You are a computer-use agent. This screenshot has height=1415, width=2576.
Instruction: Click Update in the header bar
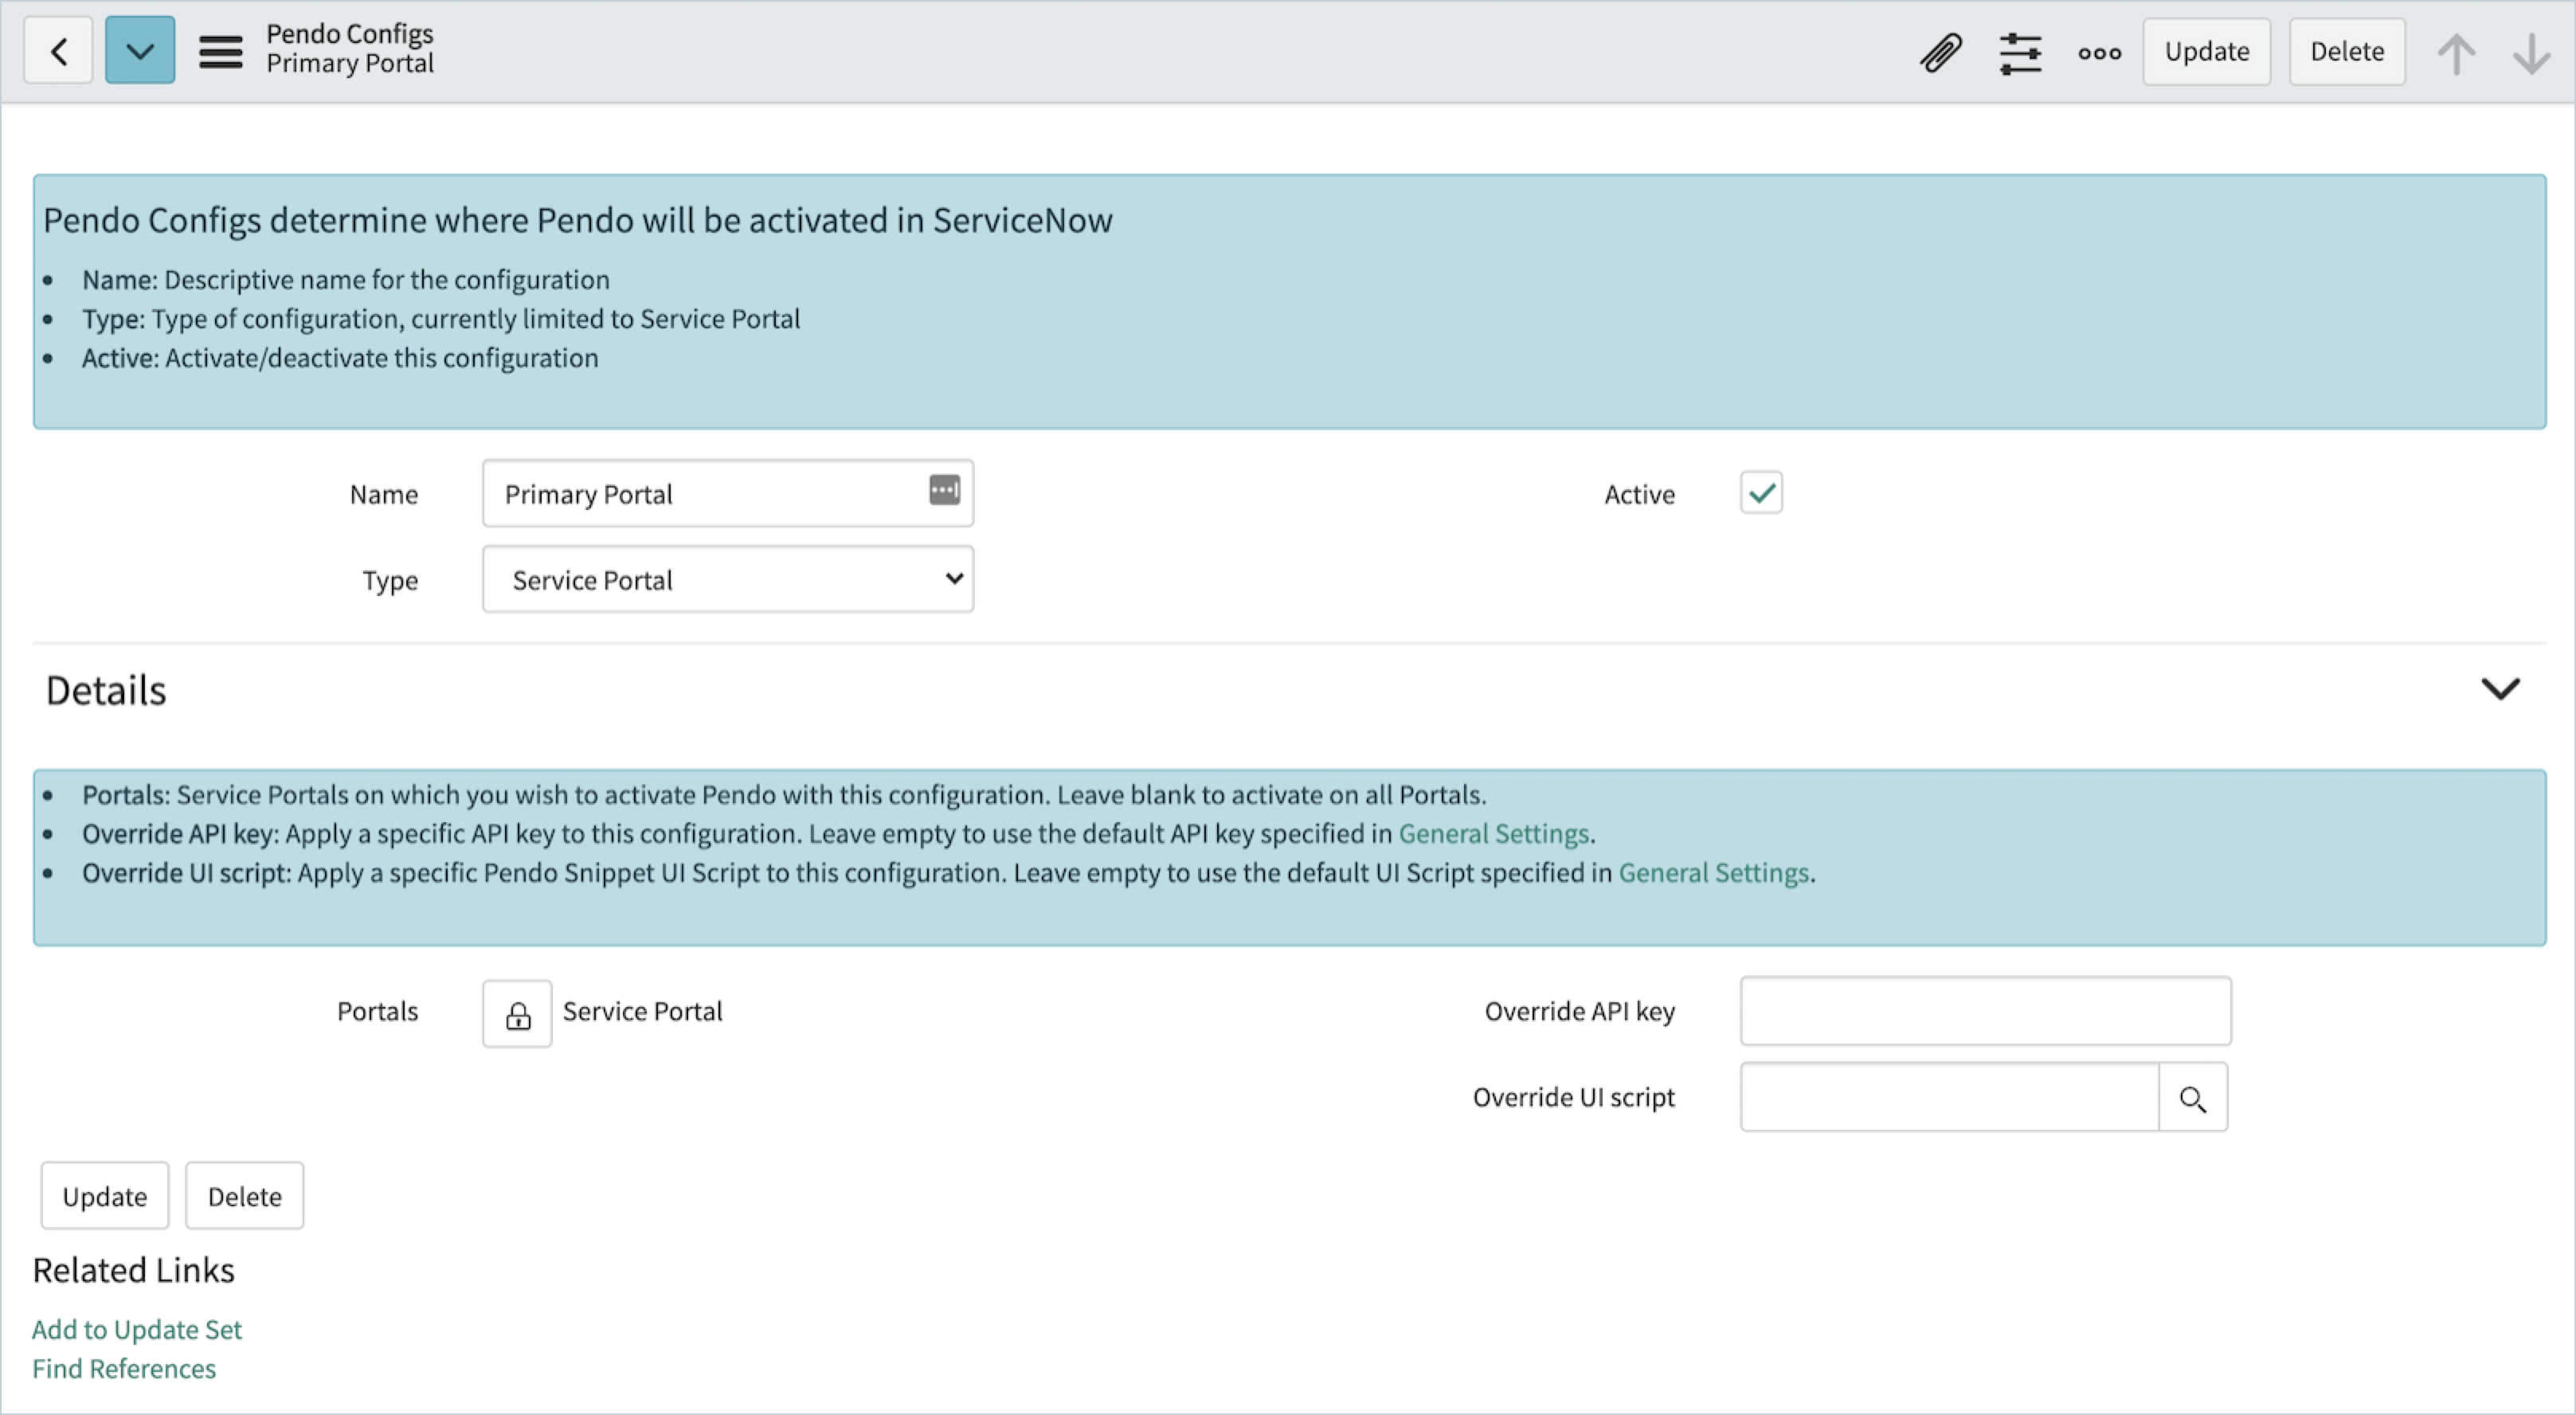2207,51
